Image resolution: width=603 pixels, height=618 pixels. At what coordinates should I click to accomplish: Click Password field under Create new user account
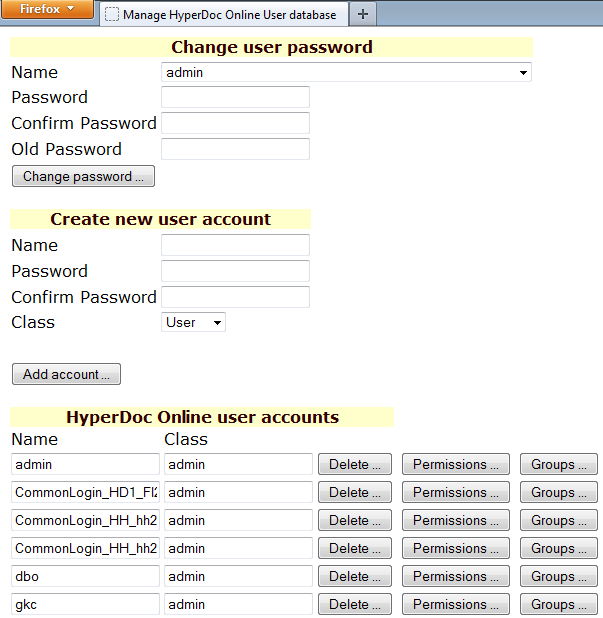click(235, 271)
